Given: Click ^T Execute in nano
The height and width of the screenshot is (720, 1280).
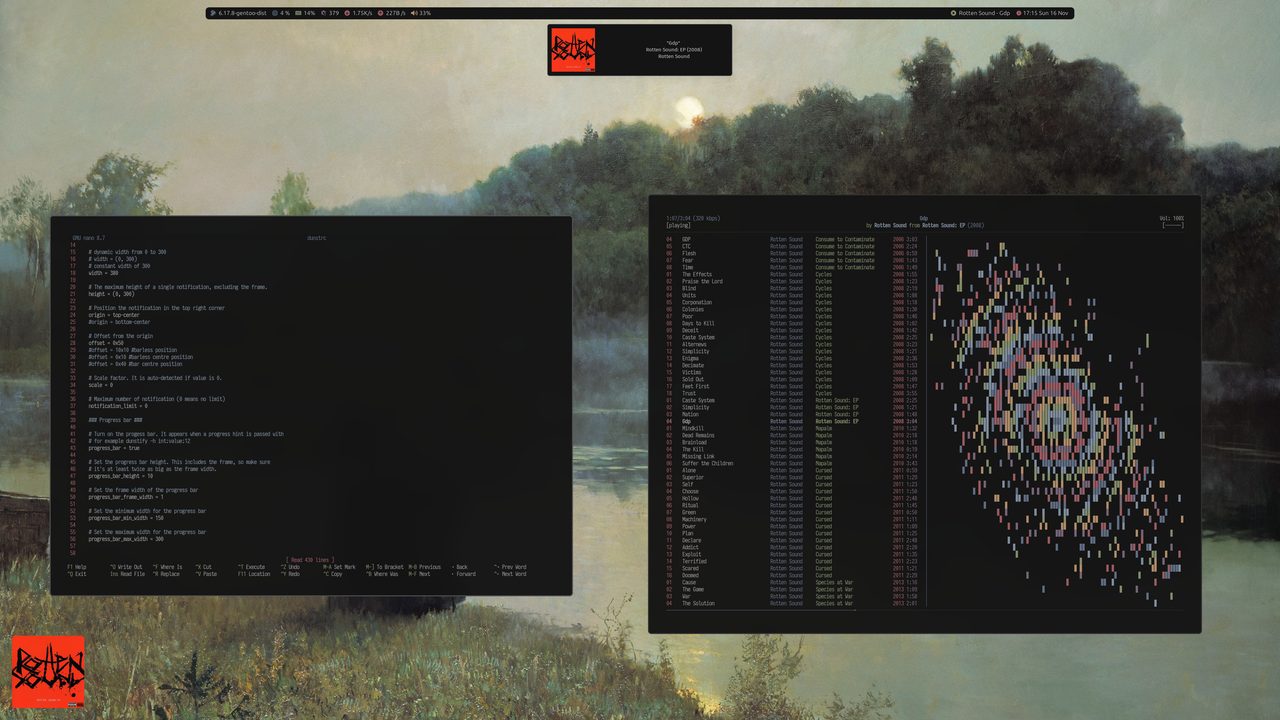Looking at the screenshot, I should tap(252, 567).
